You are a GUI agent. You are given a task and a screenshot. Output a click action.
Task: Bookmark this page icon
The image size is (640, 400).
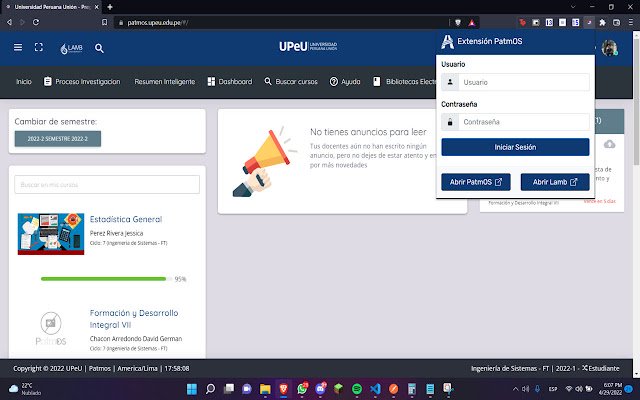[104, 22]
